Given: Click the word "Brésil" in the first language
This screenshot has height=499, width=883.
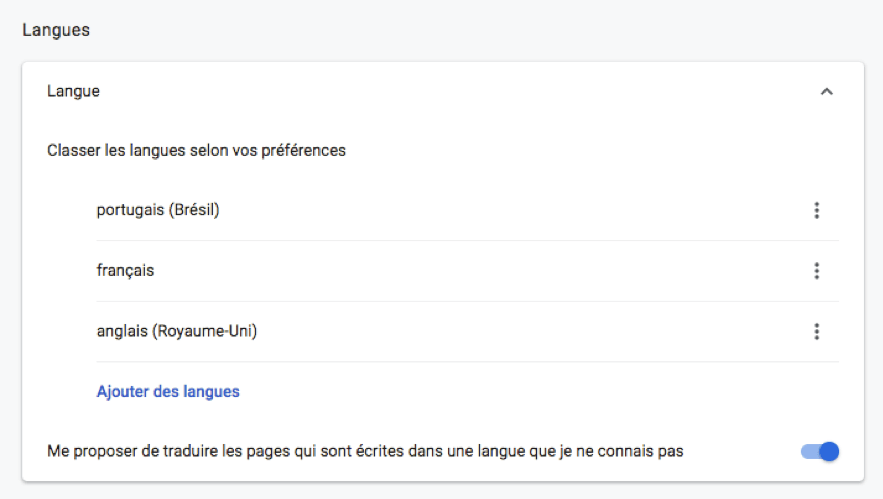Looking at the screenshot, I should point(193,210).
